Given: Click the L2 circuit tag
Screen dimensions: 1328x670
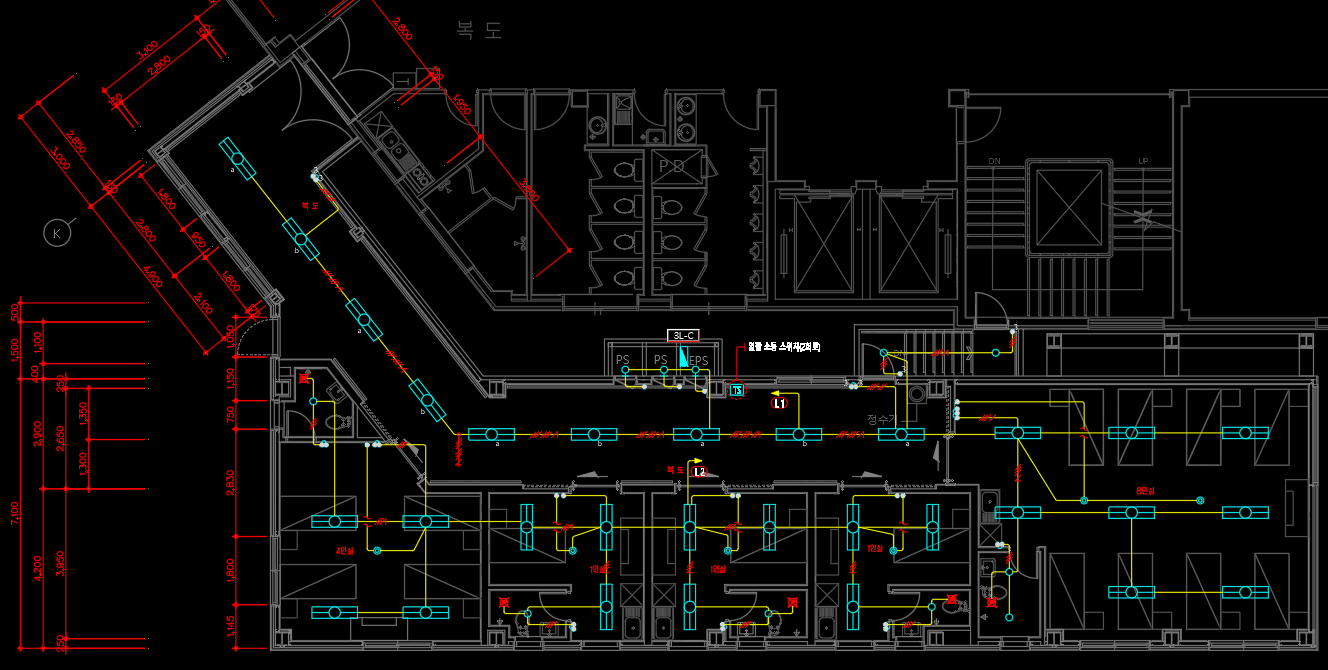Looking at the screenshot, I should (x=700, y=471).
